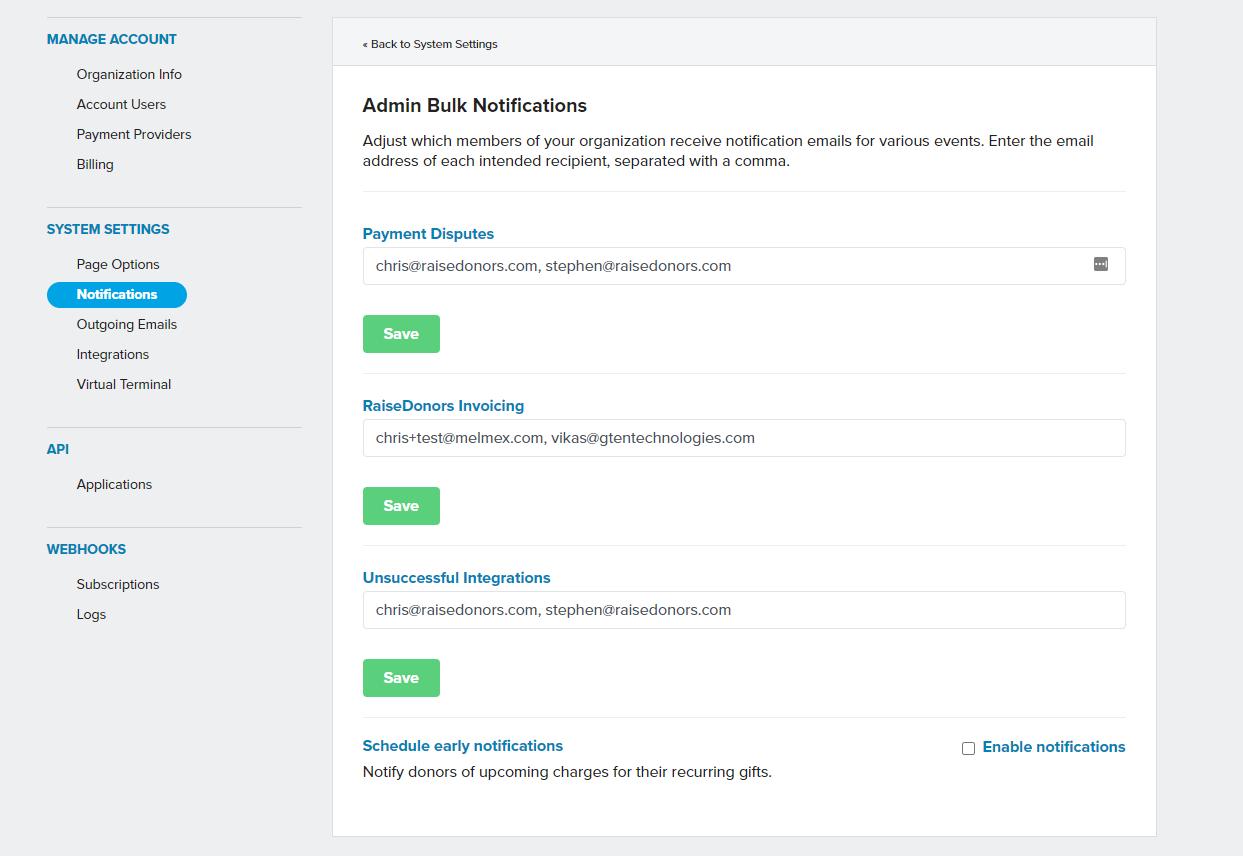Save the Payment Disputes recipients
Screen dimensions: 1243x856
click(x=401, y=334)
